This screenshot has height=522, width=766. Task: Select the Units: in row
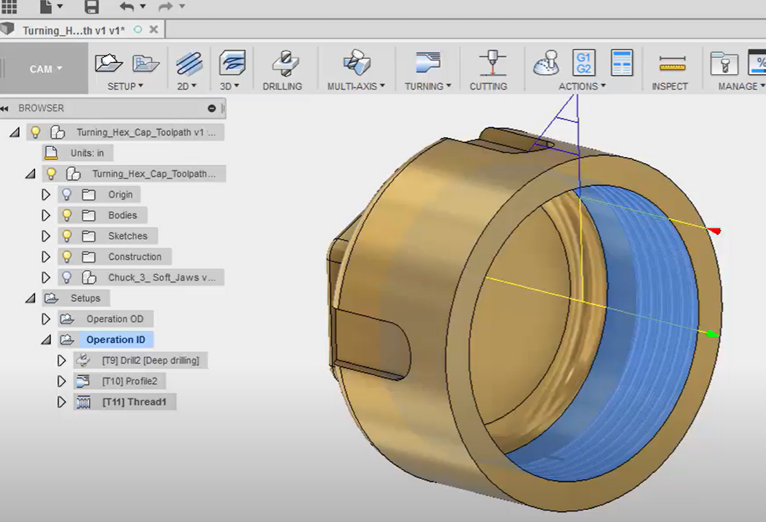click(78, 153)
